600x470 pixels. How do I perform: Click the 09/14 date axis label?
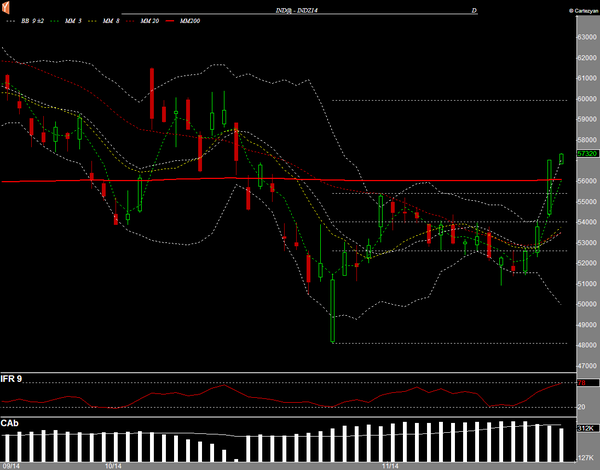point(12,465)
